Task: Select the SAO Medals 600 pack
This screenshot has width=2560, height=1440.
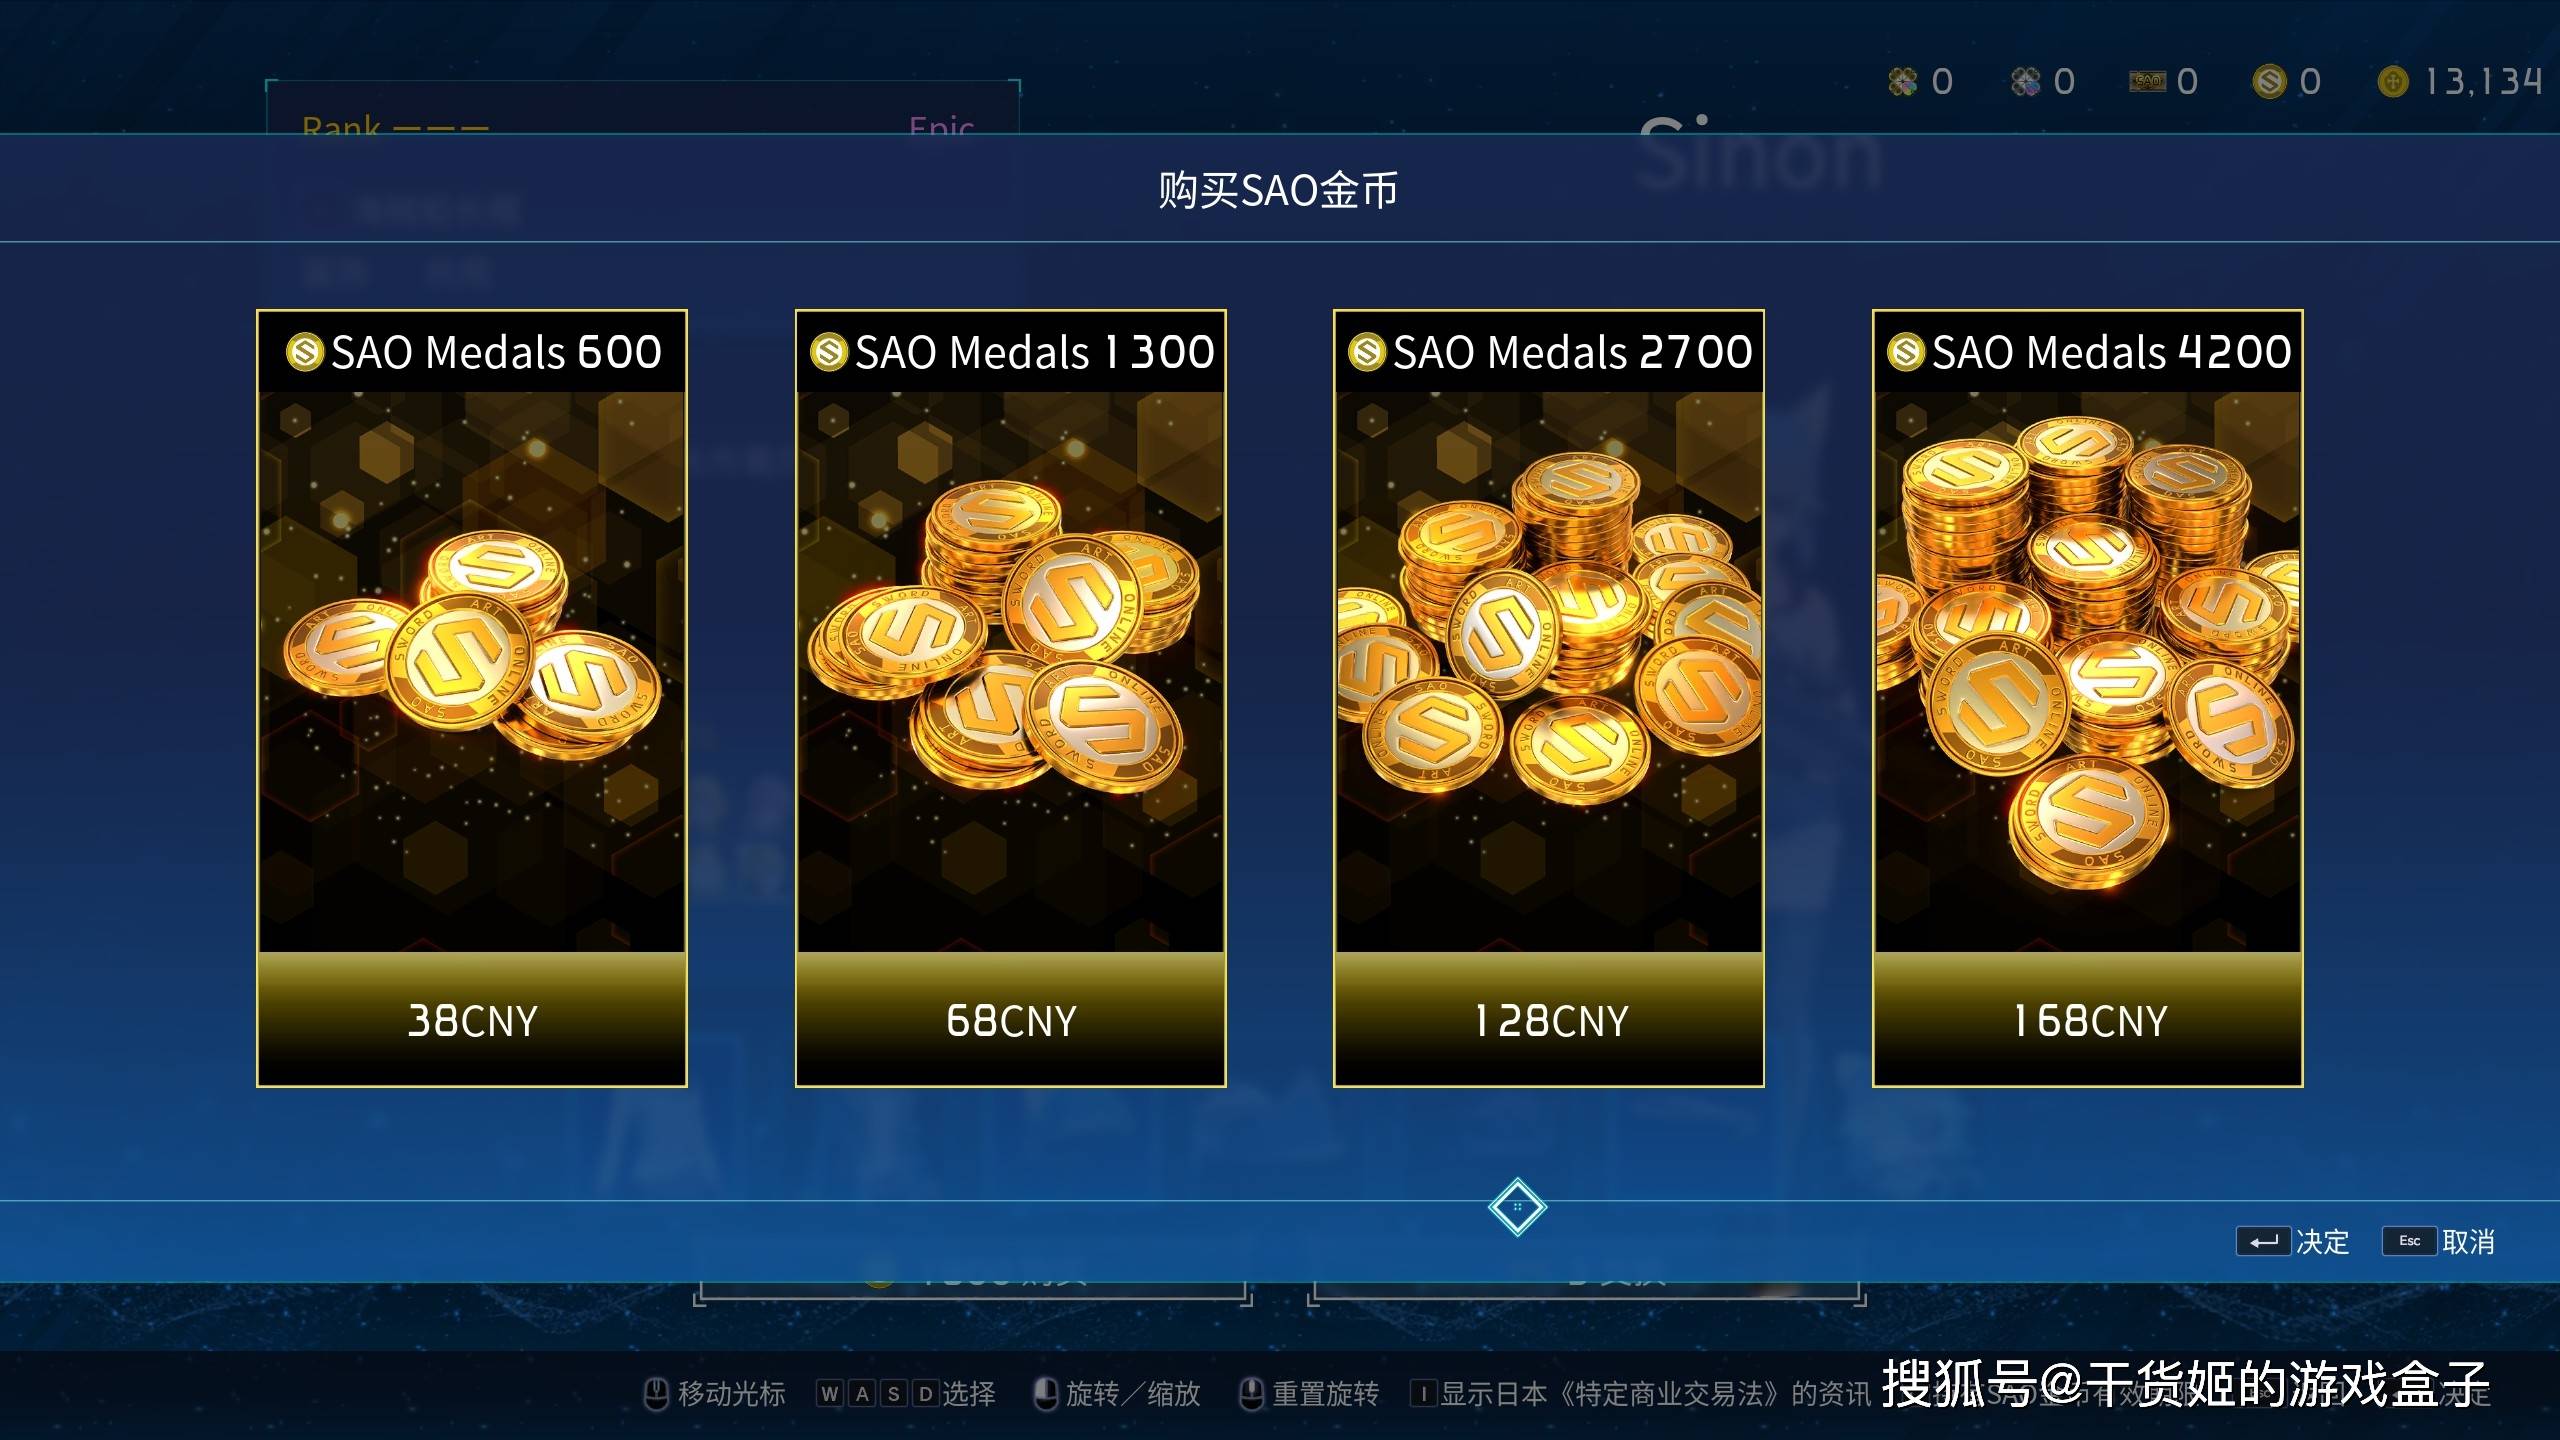Action: pos(472,698)
